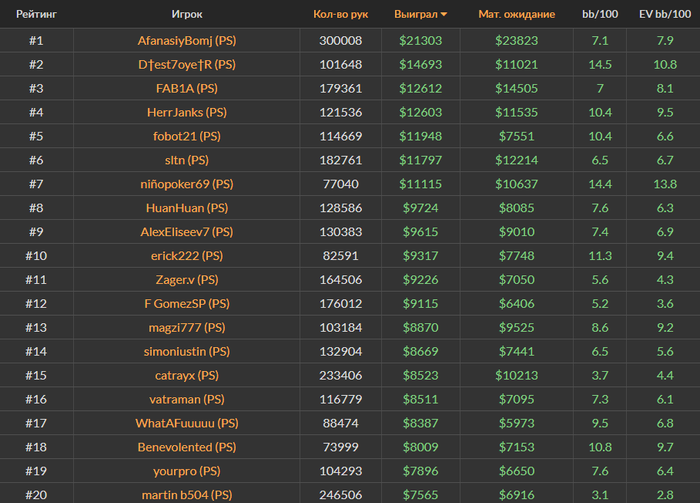View HerrJanks (PS) player stats
Screen dimensions: 700x503
point(187,112)
